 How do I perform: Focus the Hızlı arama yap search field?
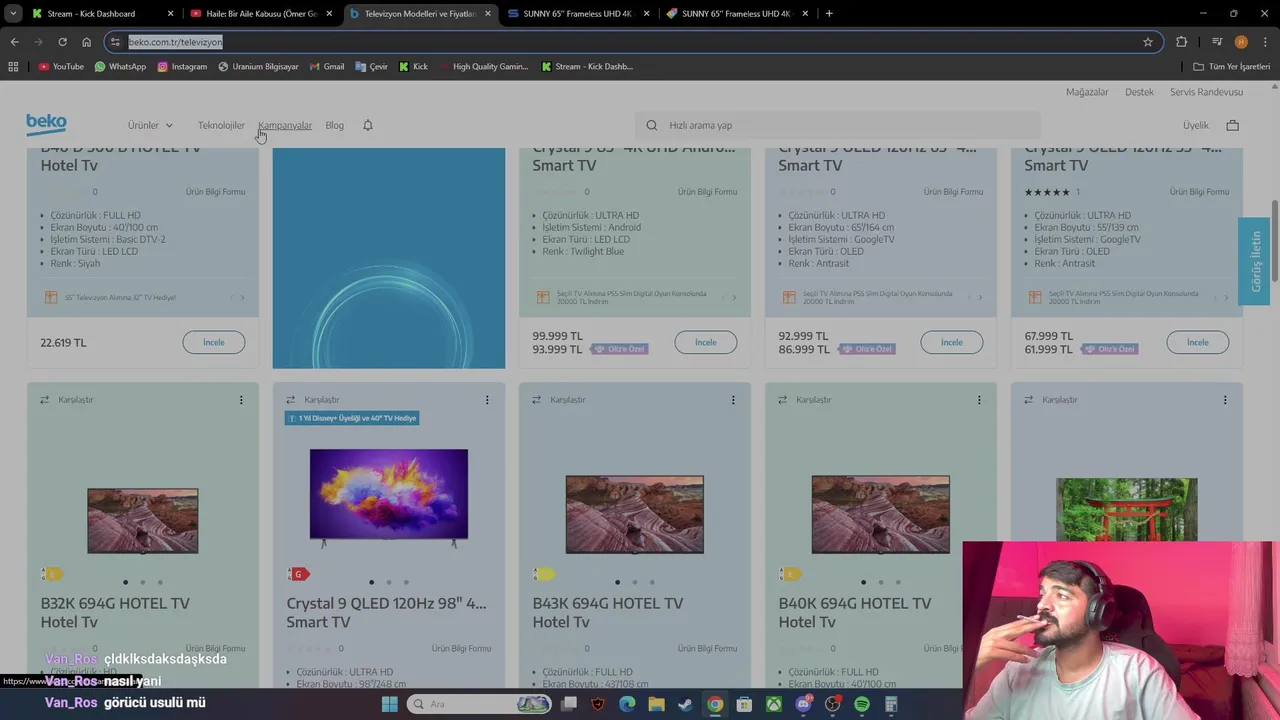click(838, 125)
